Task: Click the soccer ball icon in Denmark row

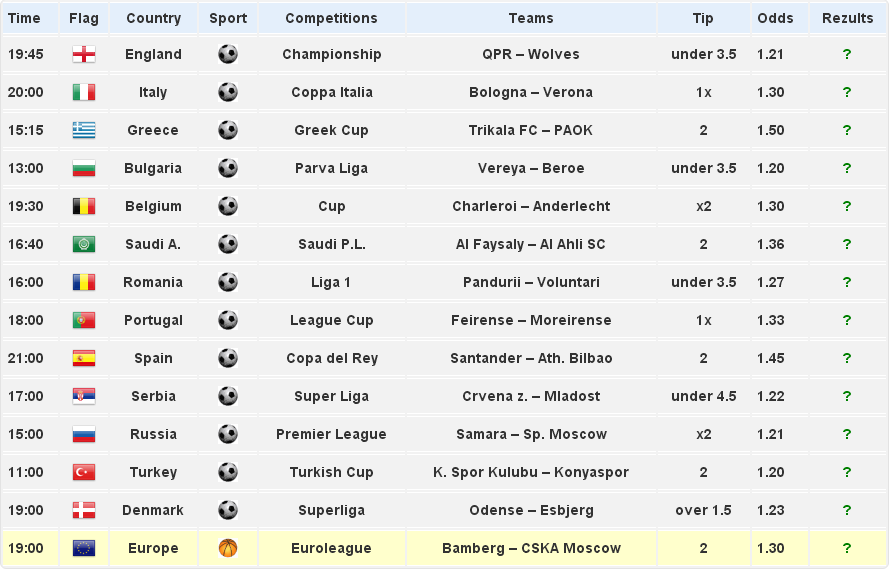Action: [x=228, y=510]
